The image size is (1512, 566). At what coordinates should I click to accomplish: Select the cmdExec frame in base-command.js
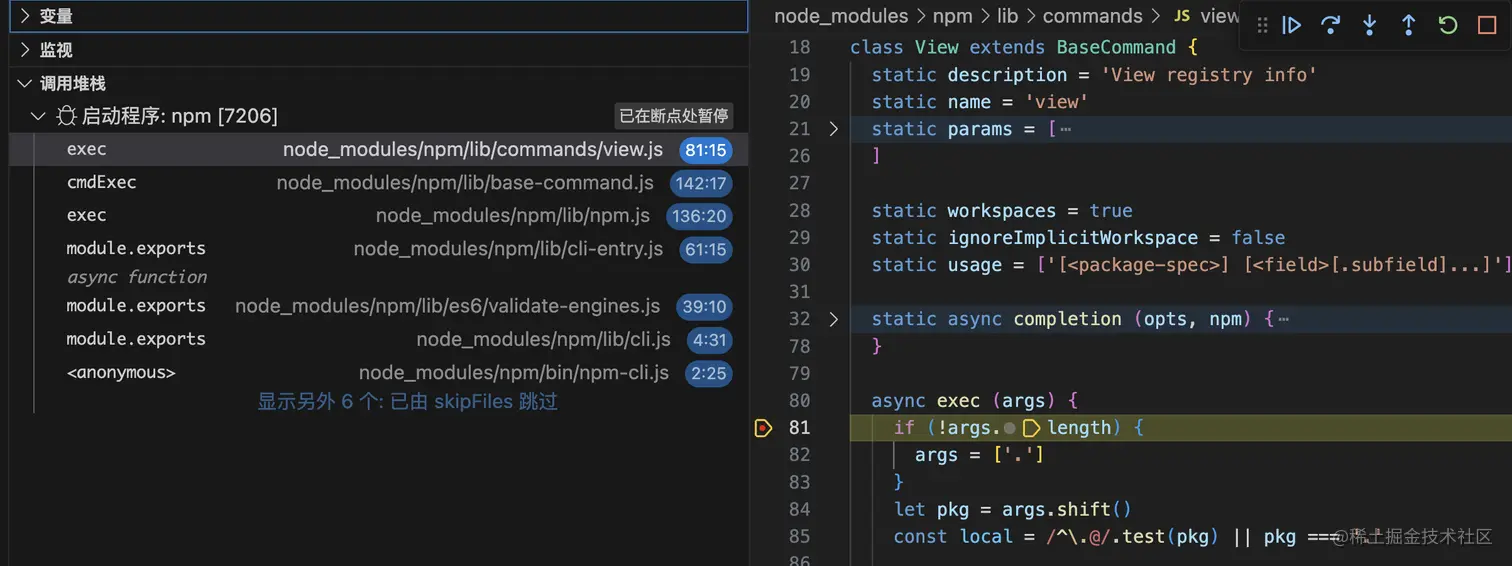[378, 183]
